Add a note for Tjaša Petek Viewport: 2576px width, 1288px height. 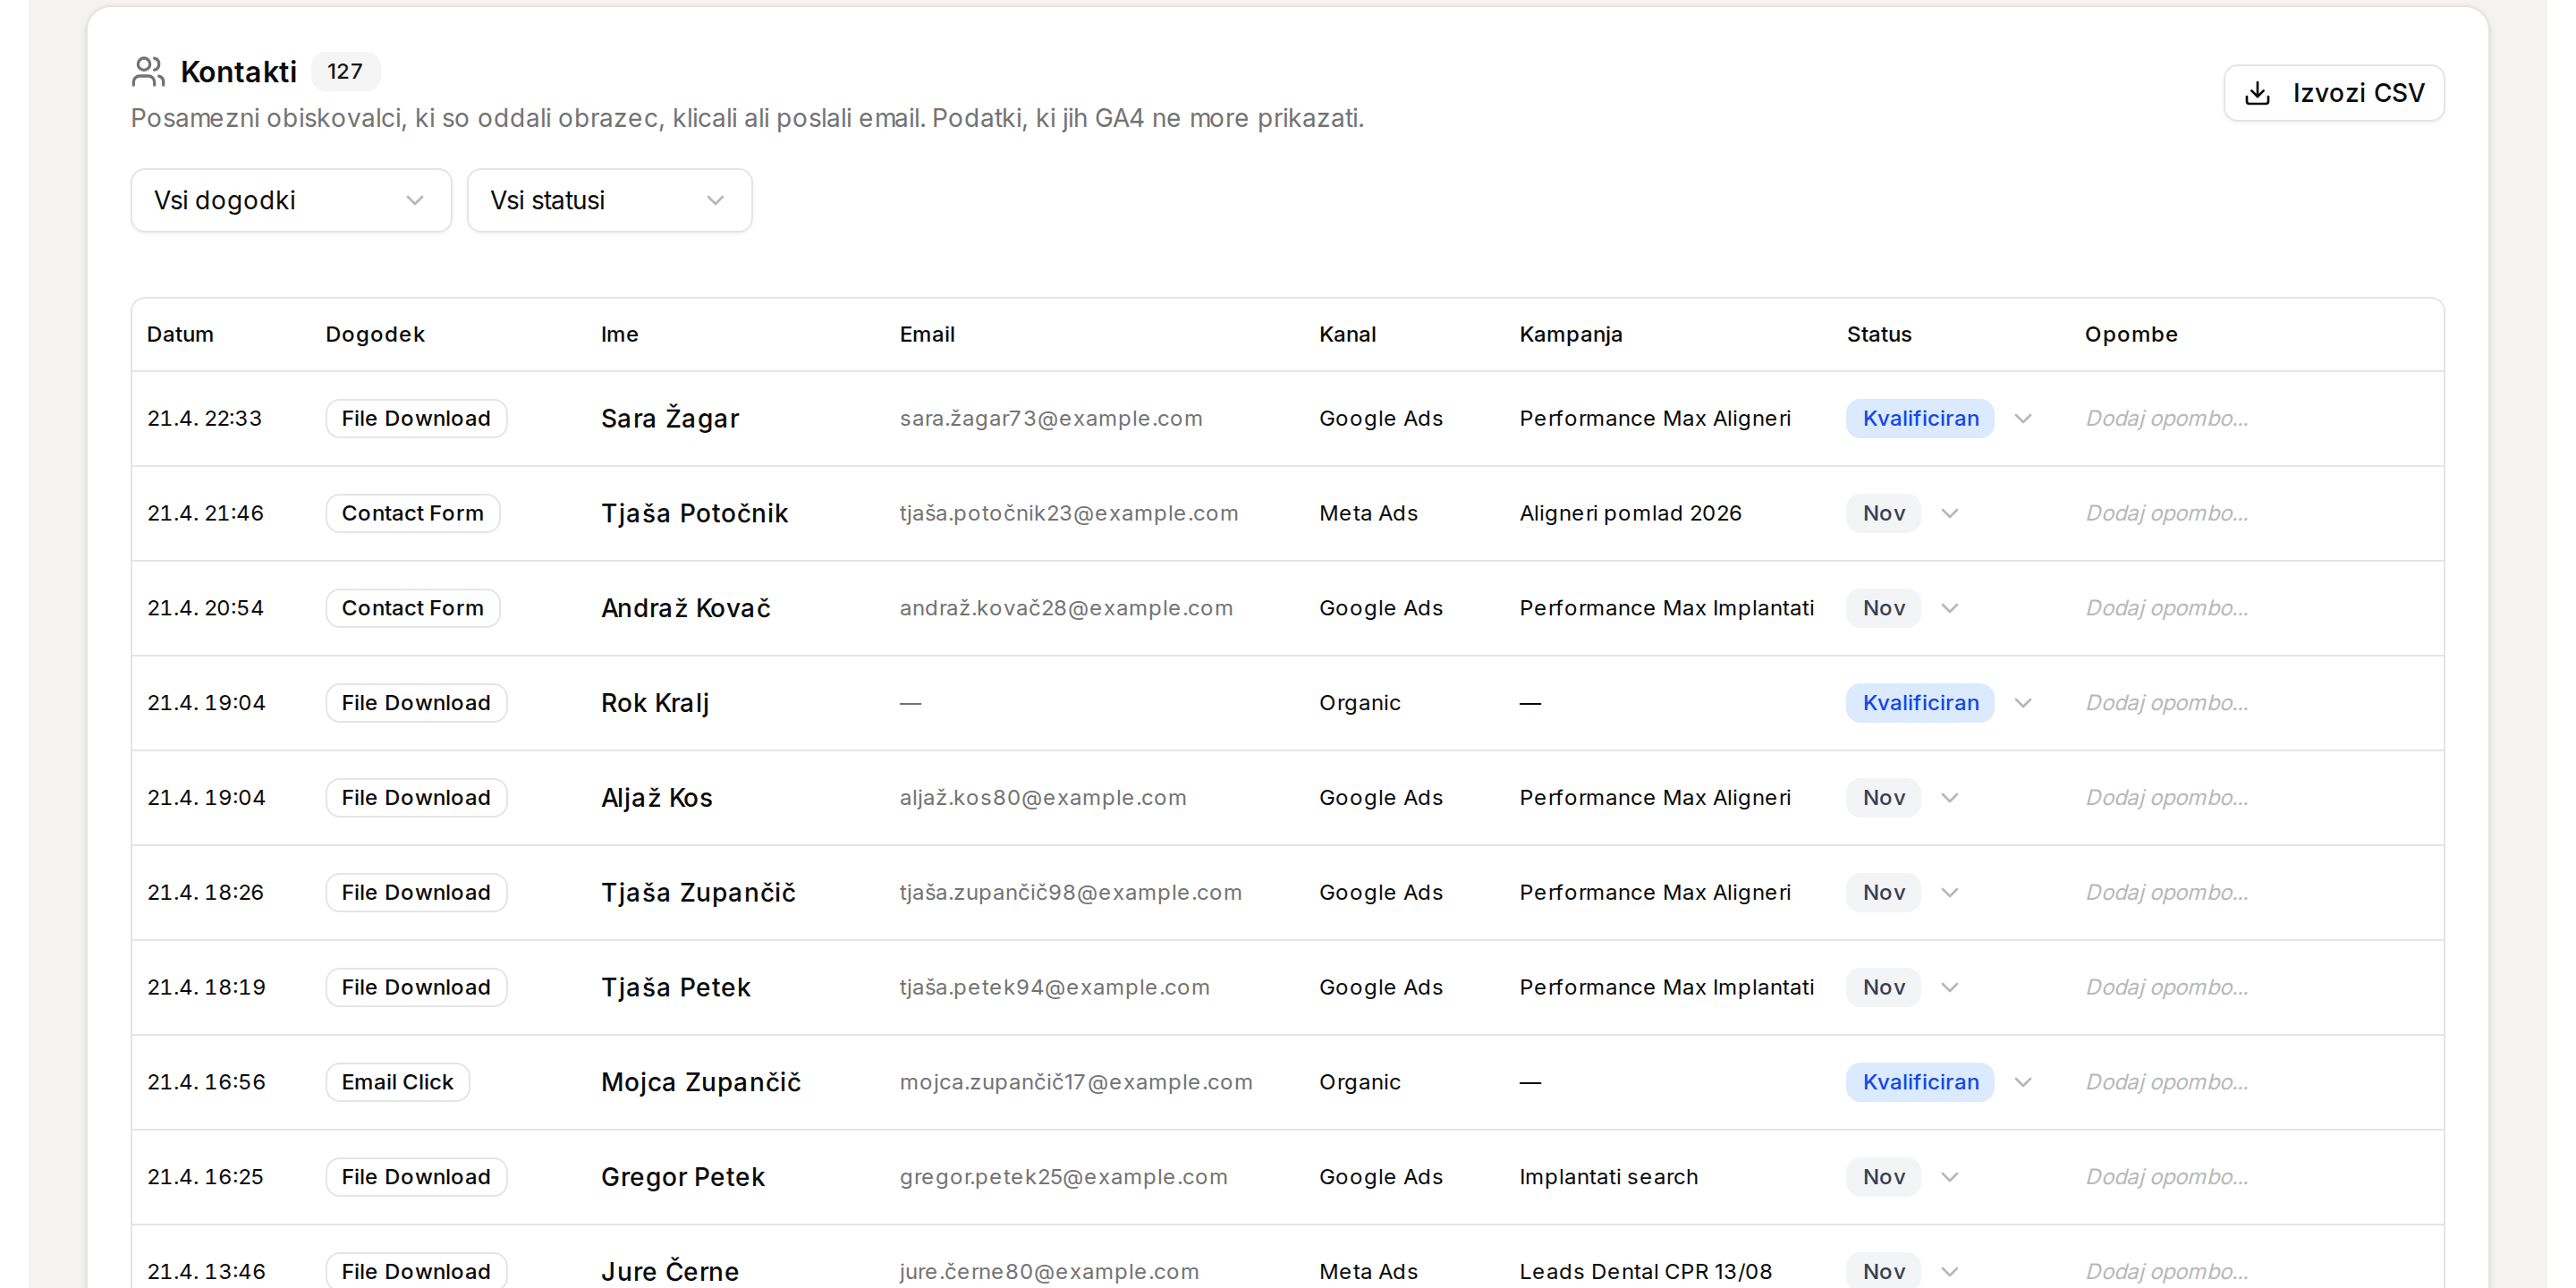pos(2166,988)
